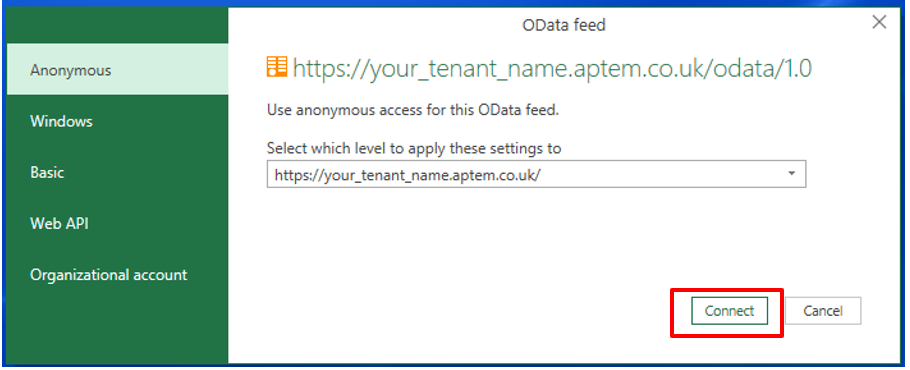Click 'Use anonymous access for this OData feed' text
This screenshot has width=910, height=370.
[x=413, y=110]
